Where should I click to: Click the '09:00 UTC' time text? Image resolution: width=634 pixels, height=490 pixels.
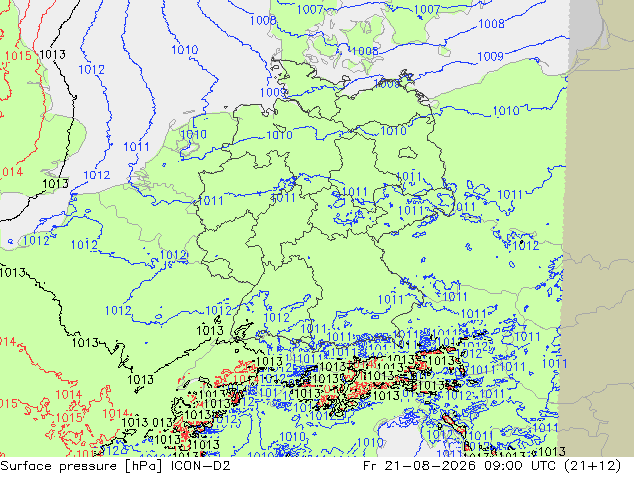point(522,466)
